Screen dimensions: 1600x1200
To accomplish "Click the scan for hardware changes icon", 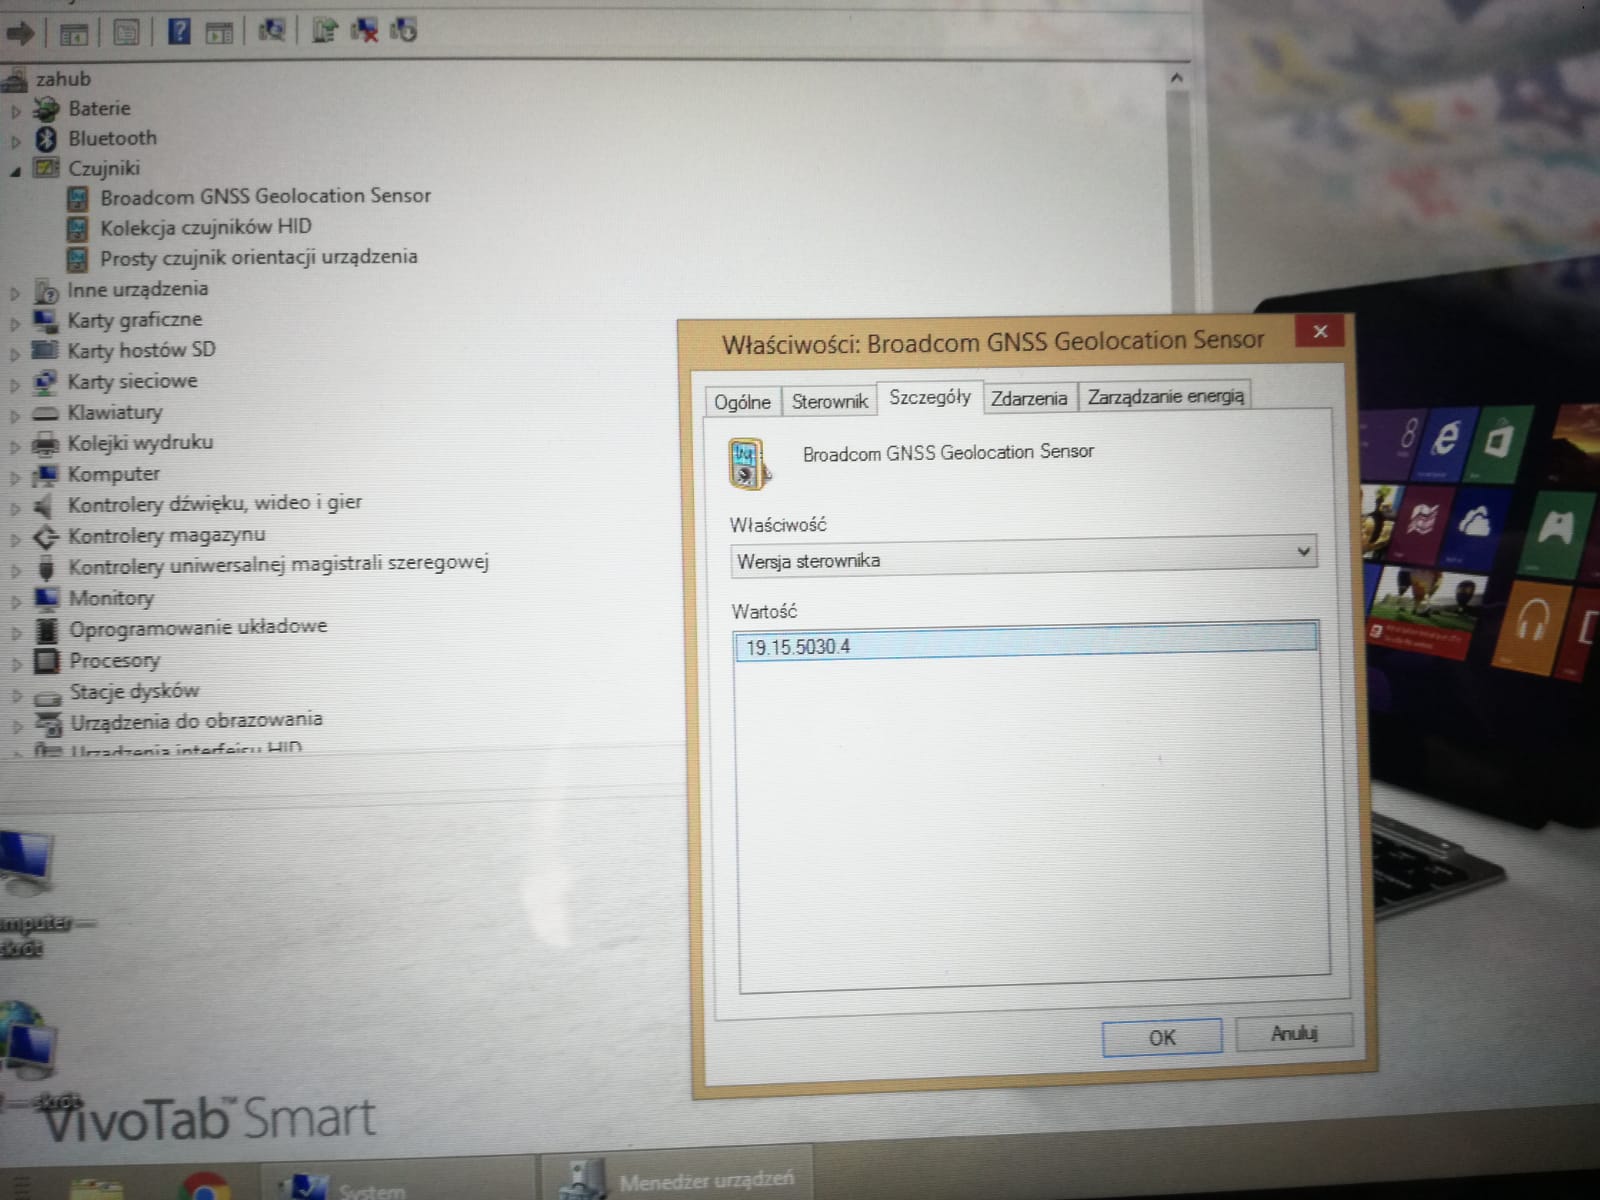I will [272, 31].
